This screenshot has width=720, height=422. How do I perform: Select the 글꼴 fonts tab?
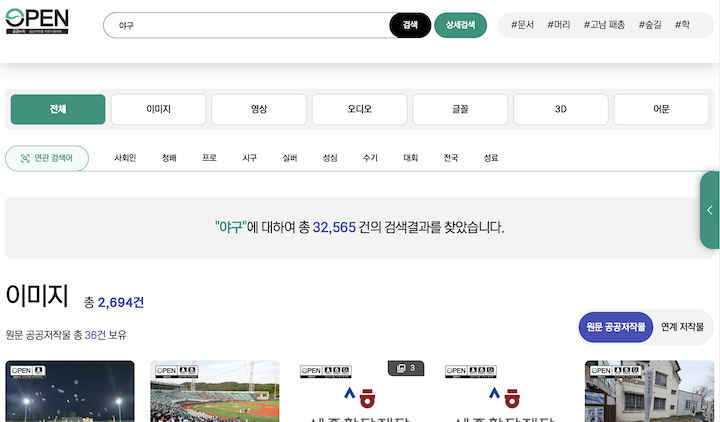pos(460,110)
